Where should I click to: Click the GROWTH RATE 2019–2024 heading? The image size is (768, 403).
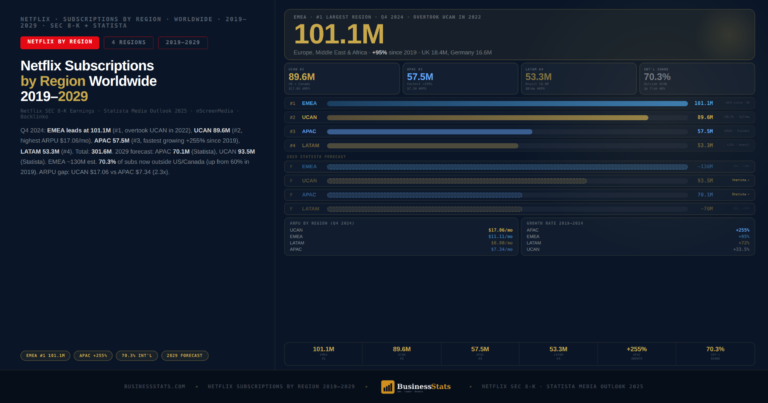(x=555, y=223)
